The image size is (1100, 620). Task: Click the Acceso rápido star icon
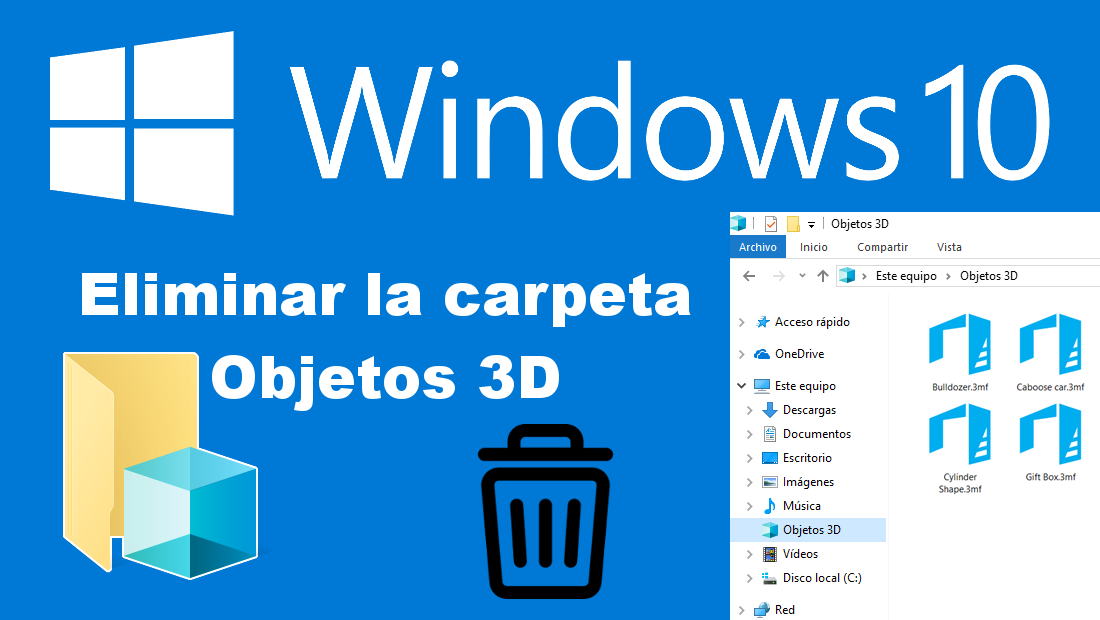click(x=762, y=322)
